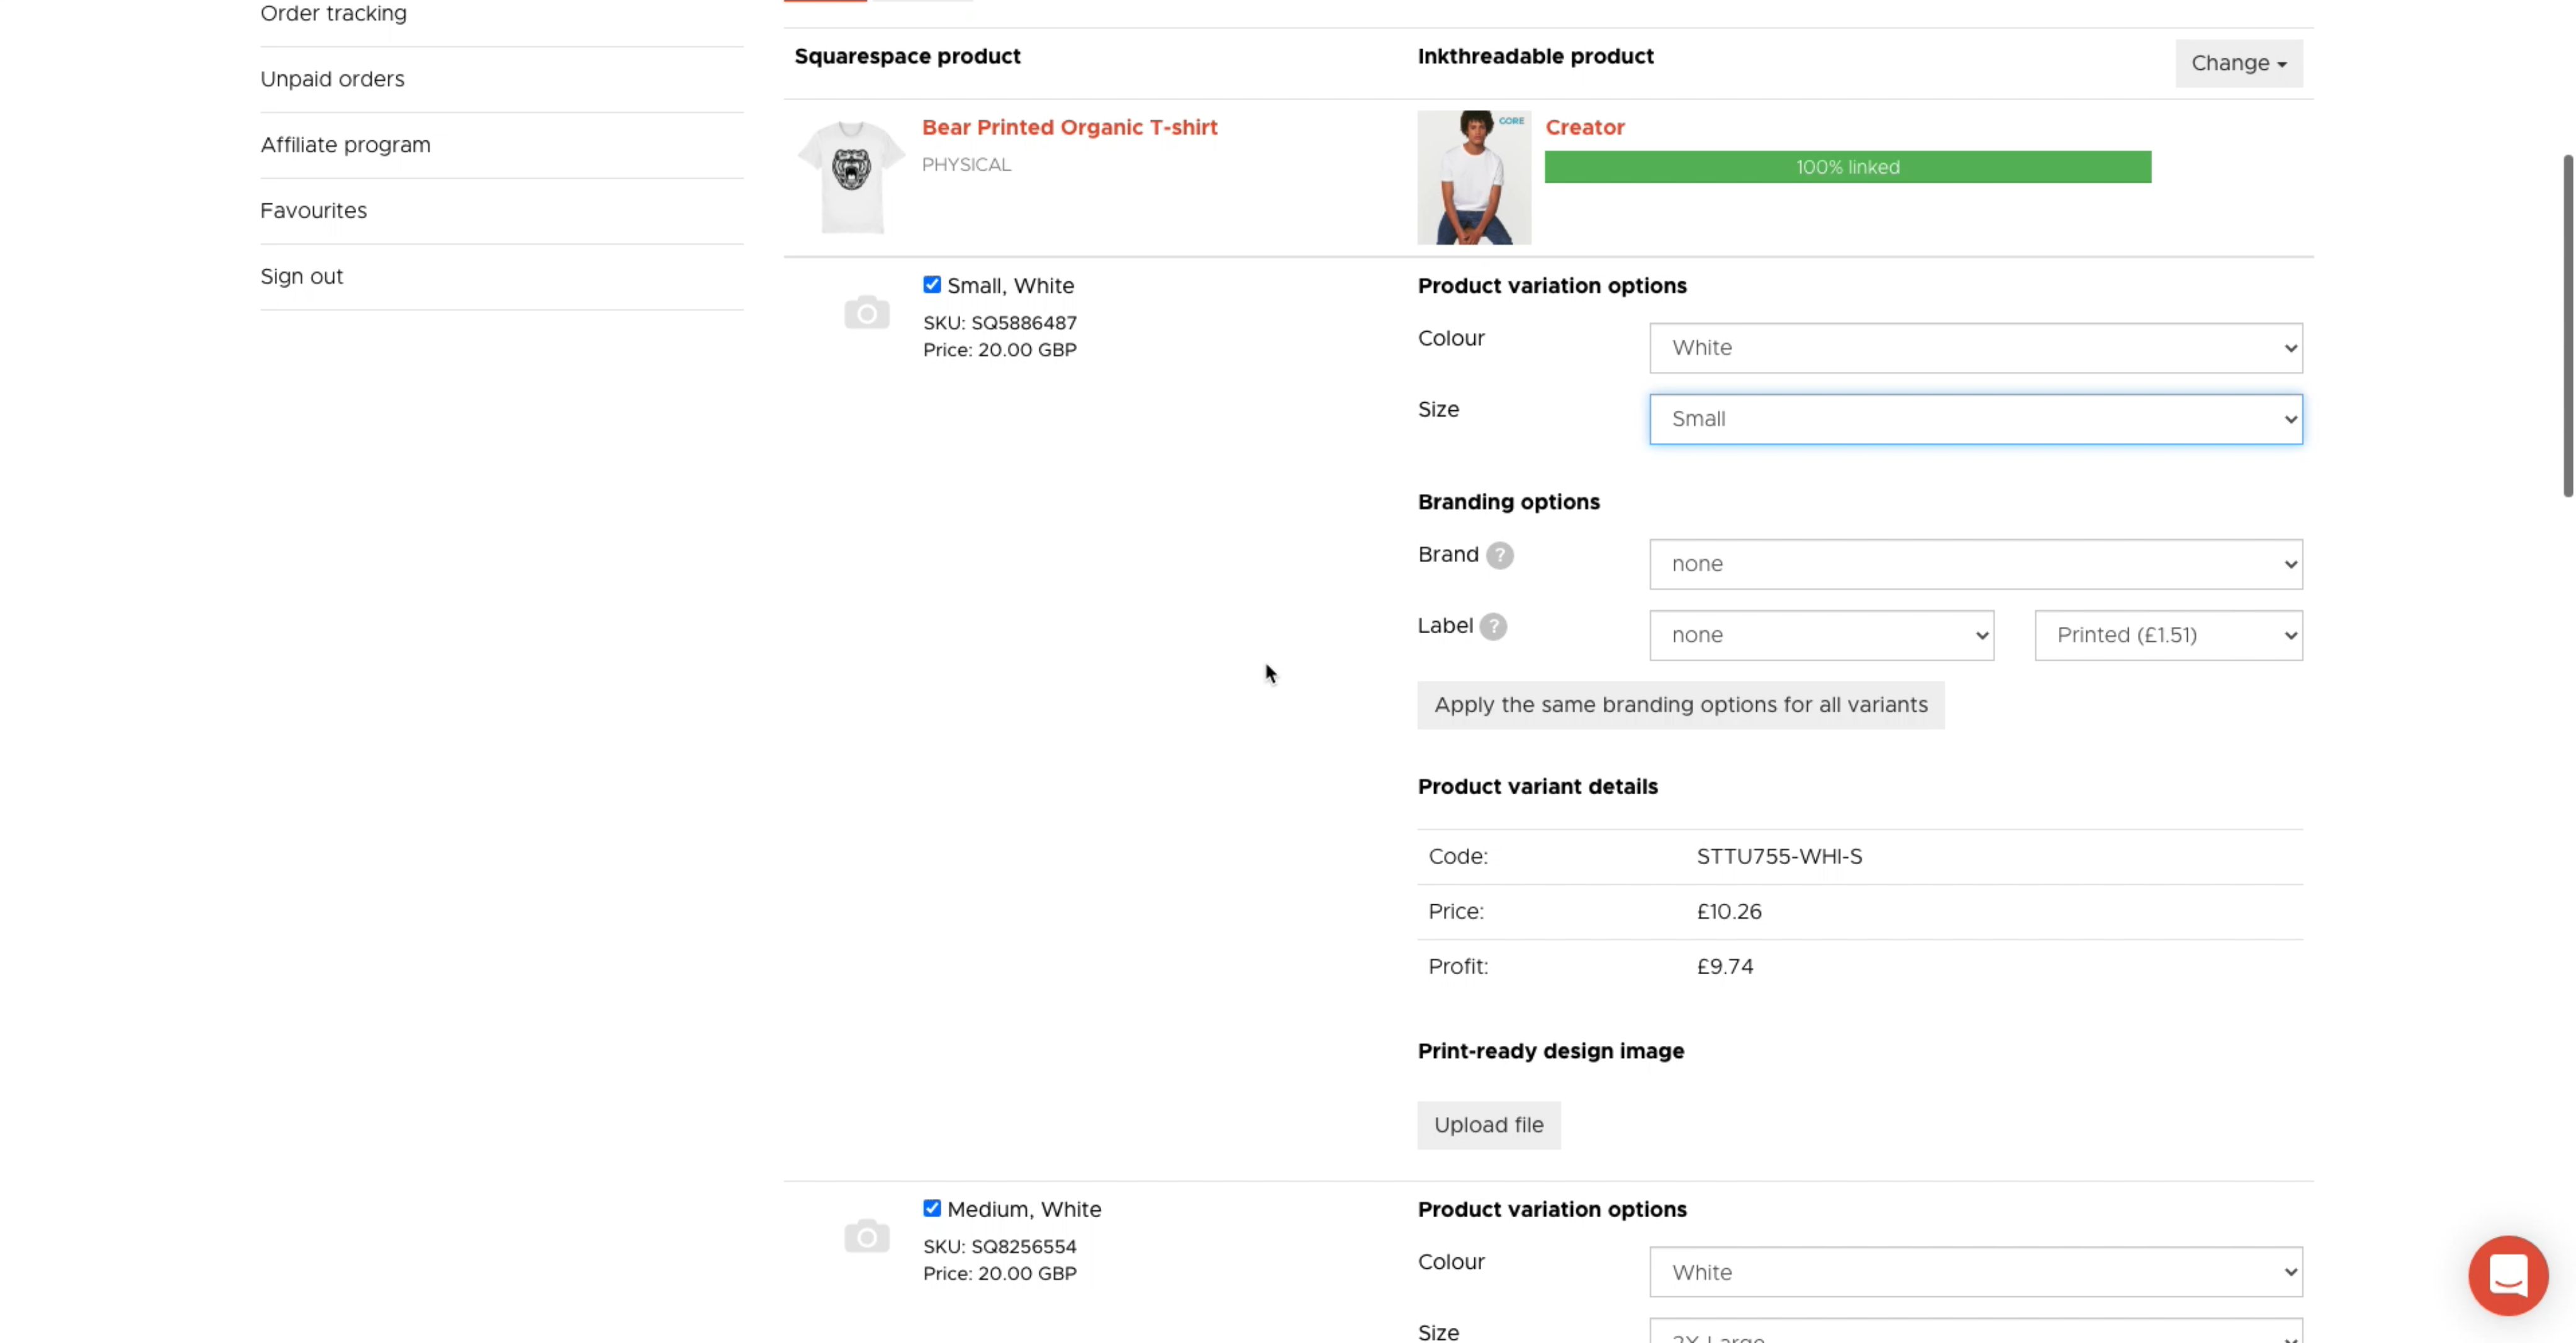The height and width of the screenshot is (1343, 2576).
Task: Click the Bear T-shirt product thumbnail
Action: (x=851, y=177)
